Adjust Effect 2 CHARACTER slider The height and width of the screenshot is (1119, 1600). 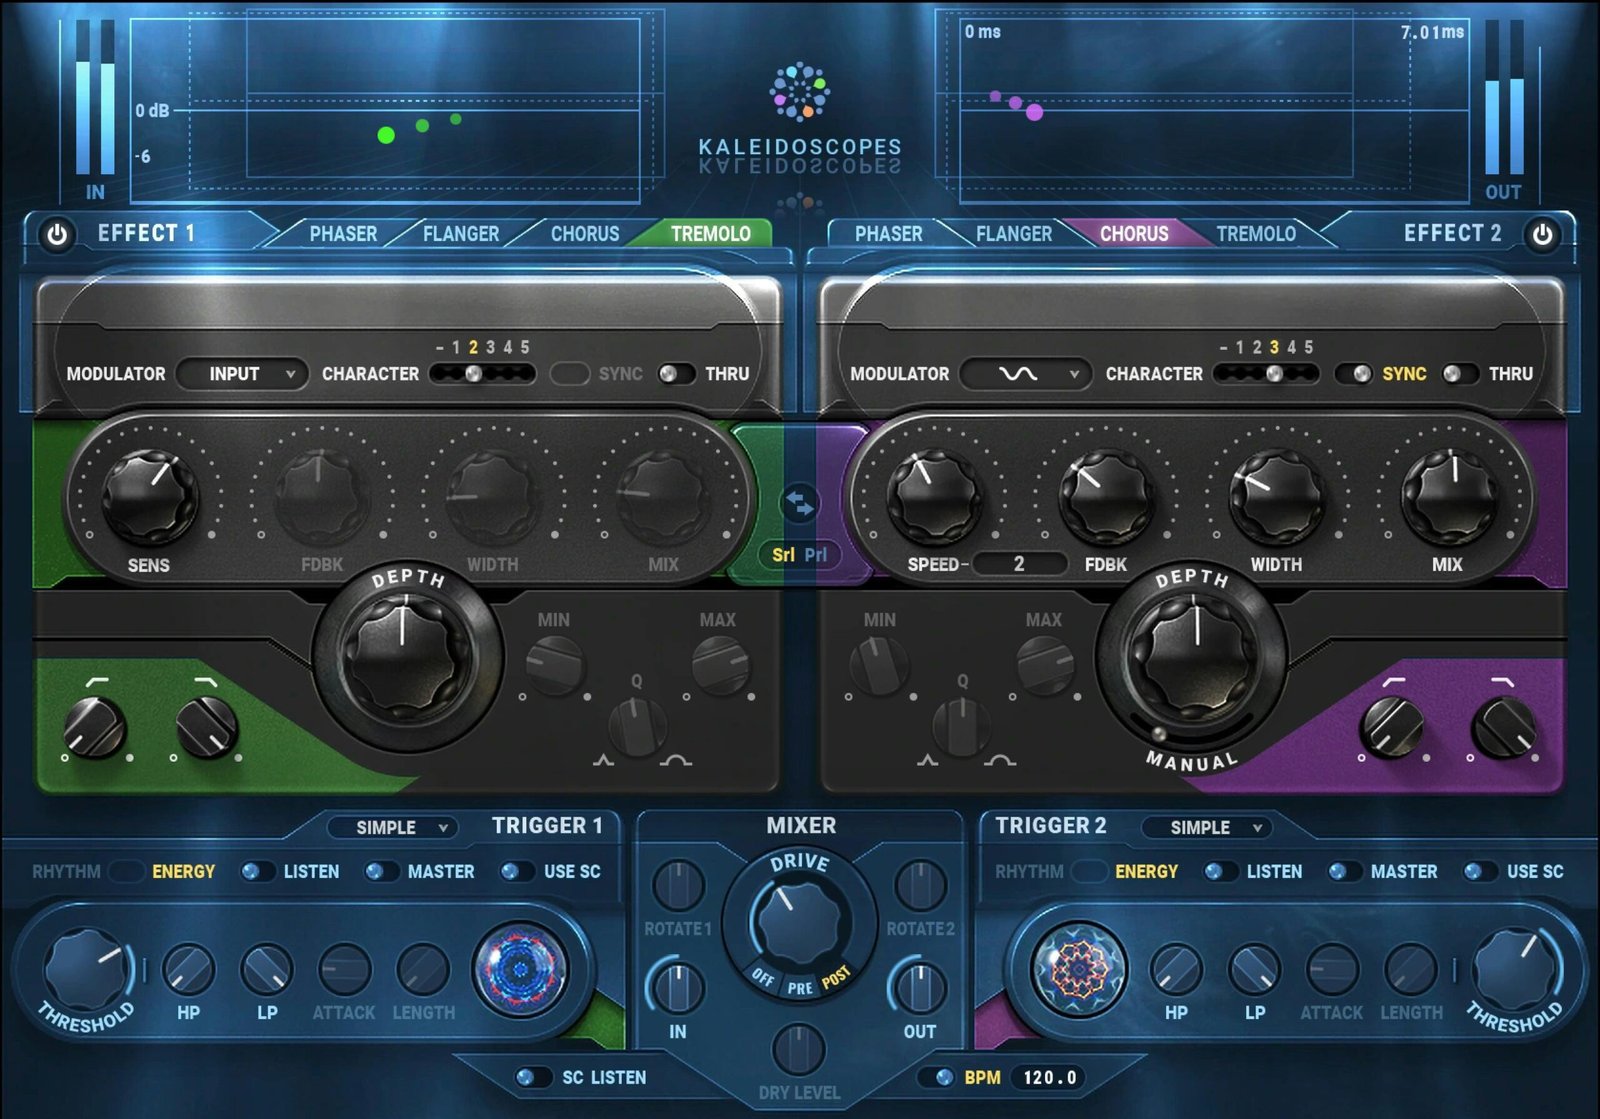pos(1266,374)
